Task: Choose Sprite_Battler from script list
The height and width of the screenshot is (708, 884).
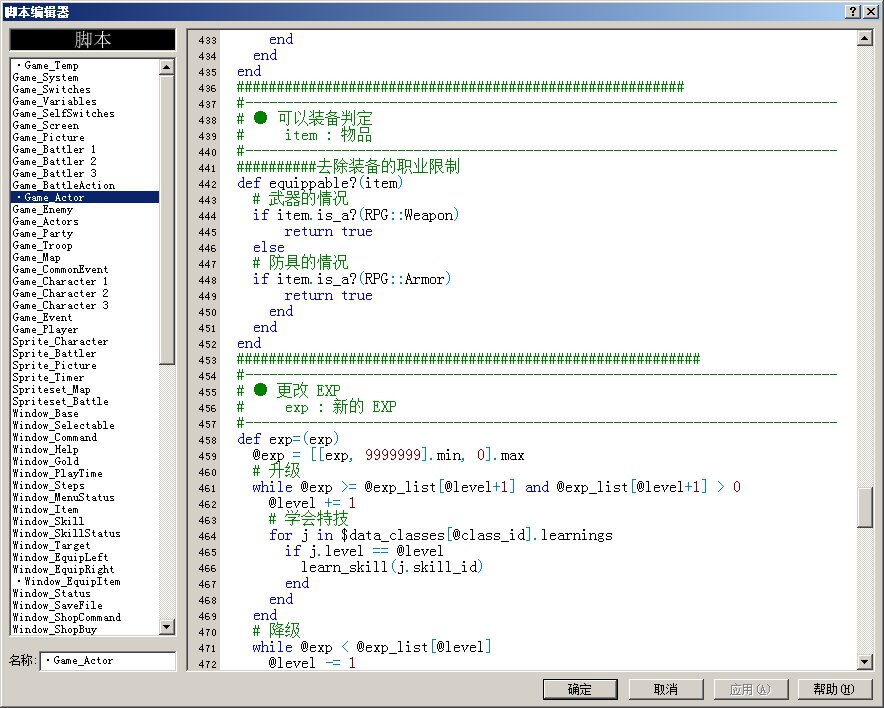Action: coord(85,353)
